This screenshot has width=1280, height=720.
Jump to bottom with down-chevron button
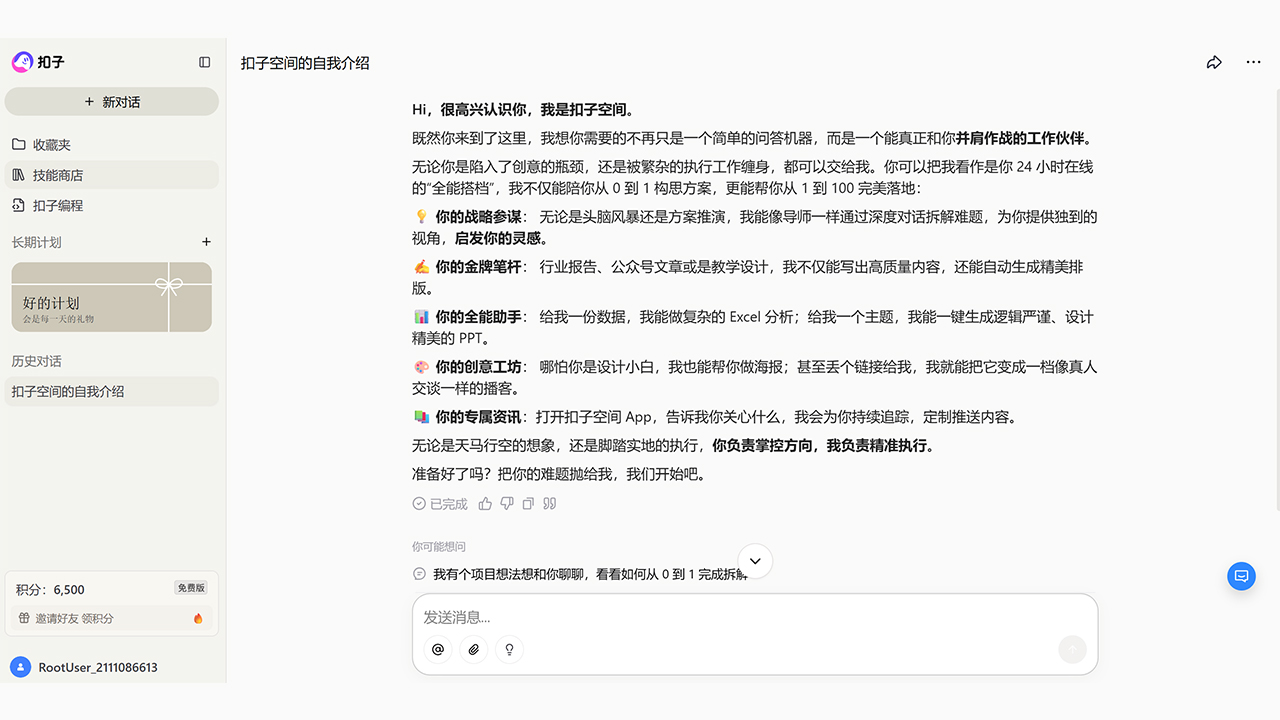pos(755,561)
